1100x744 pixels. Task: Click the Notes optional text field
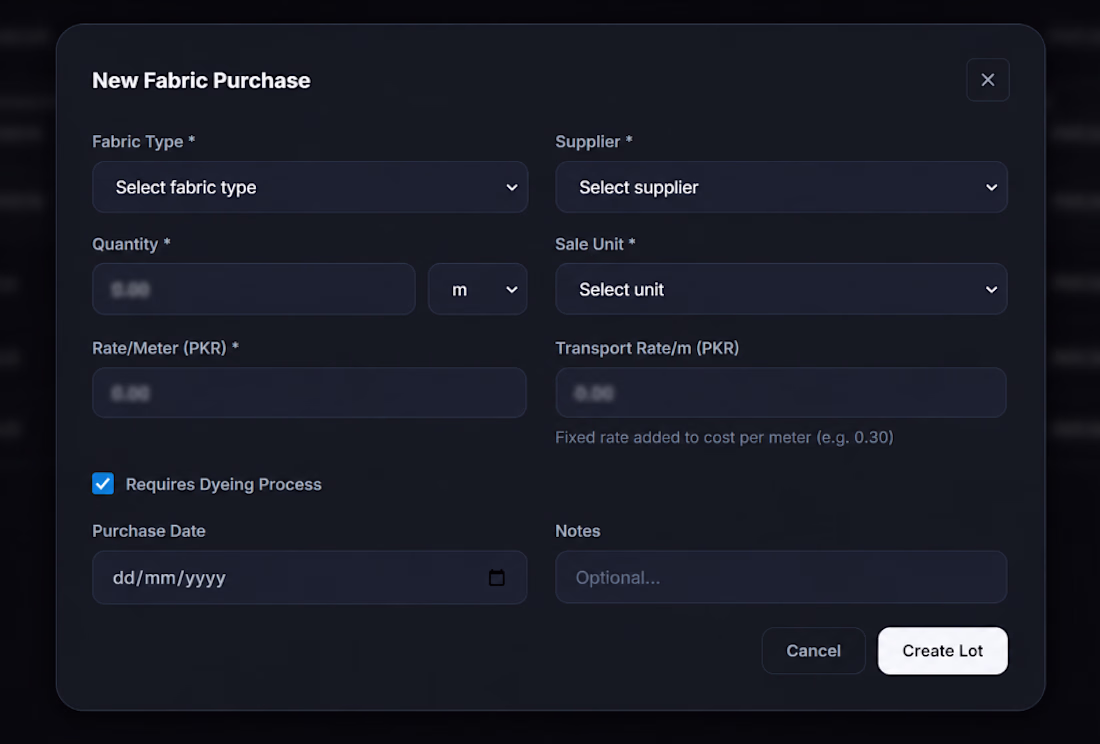pyautogui.click(x=782, y=577)
